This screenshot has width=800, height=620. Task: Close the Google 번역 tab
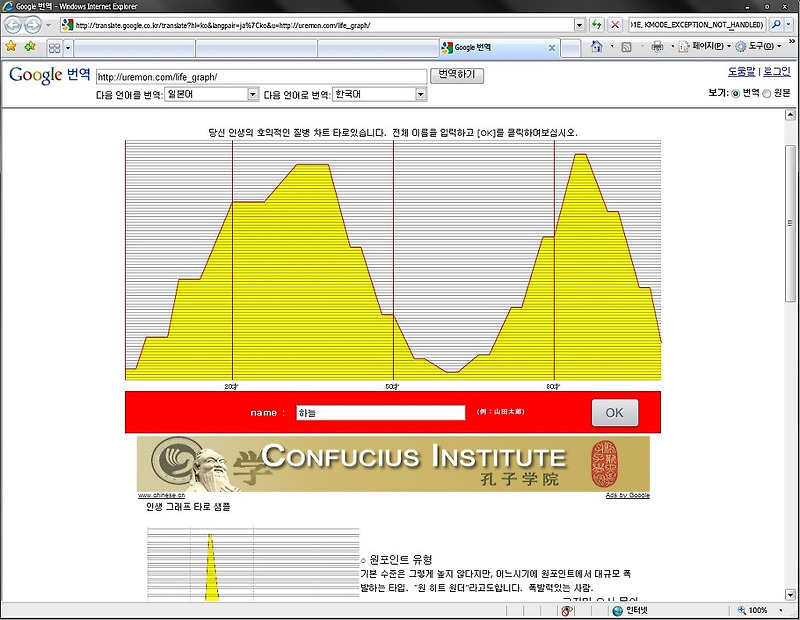click(552, 48)
